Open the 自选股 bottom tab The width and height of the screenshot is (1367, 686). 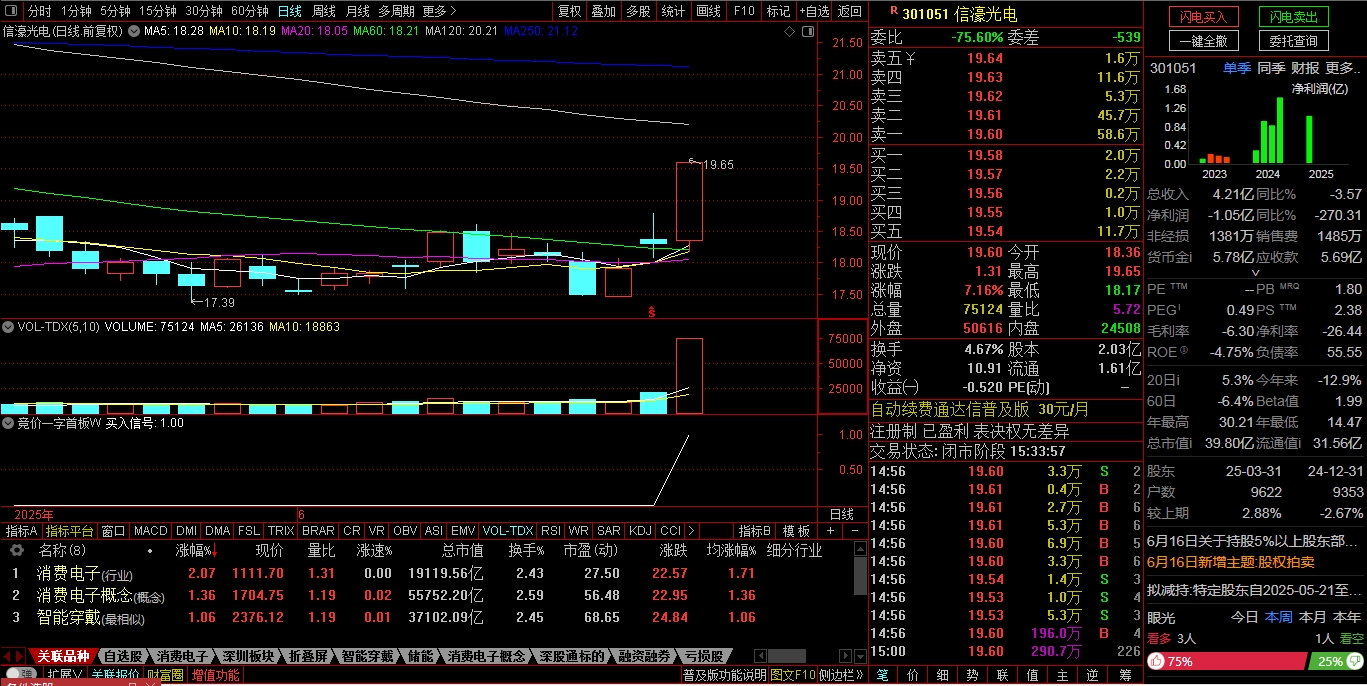pos(122,657)
